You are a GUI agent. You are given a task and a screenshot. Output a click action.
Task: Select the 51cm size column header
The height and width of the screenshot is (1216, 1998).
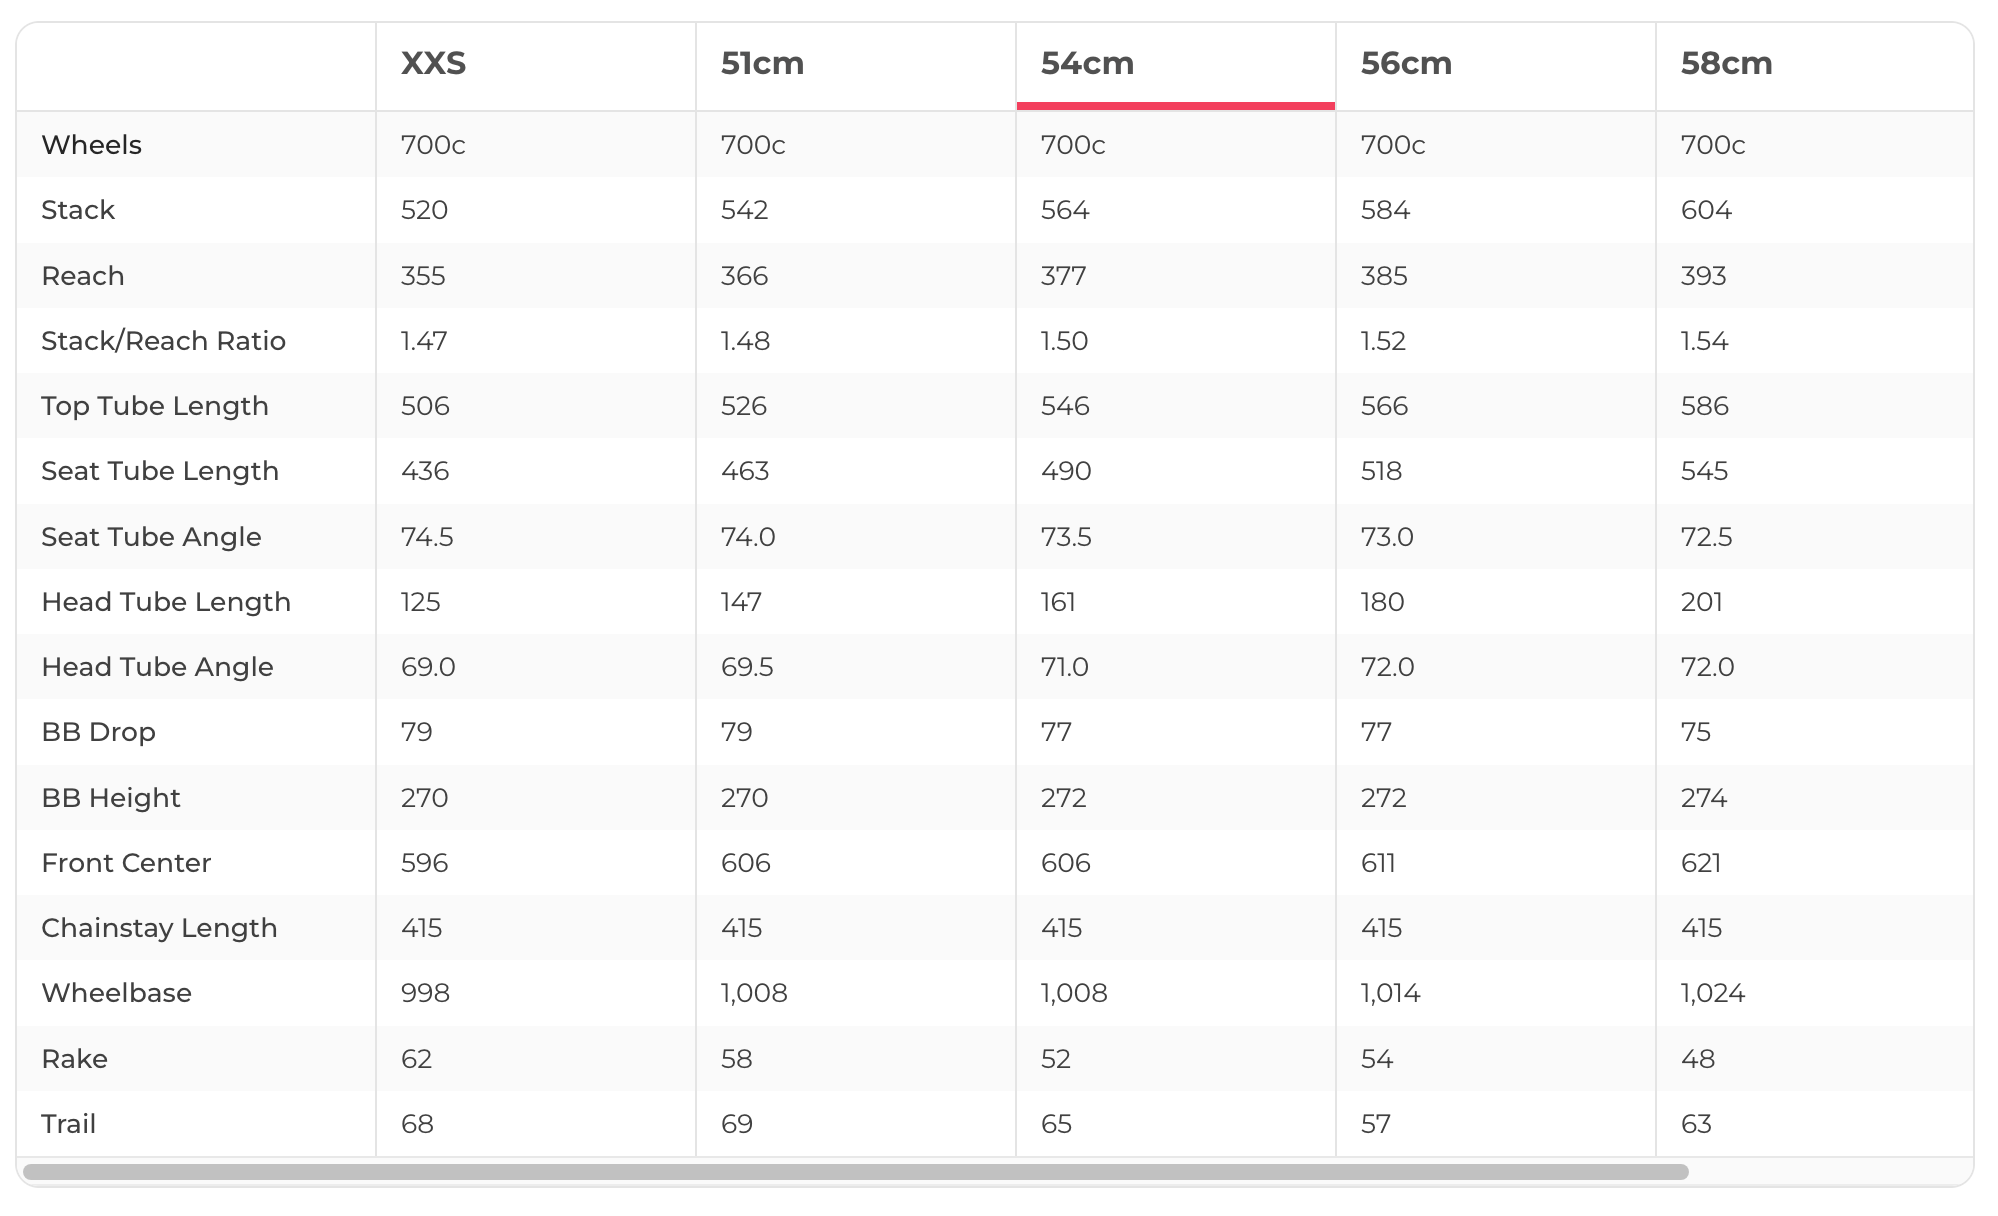(x=762, y=64)
